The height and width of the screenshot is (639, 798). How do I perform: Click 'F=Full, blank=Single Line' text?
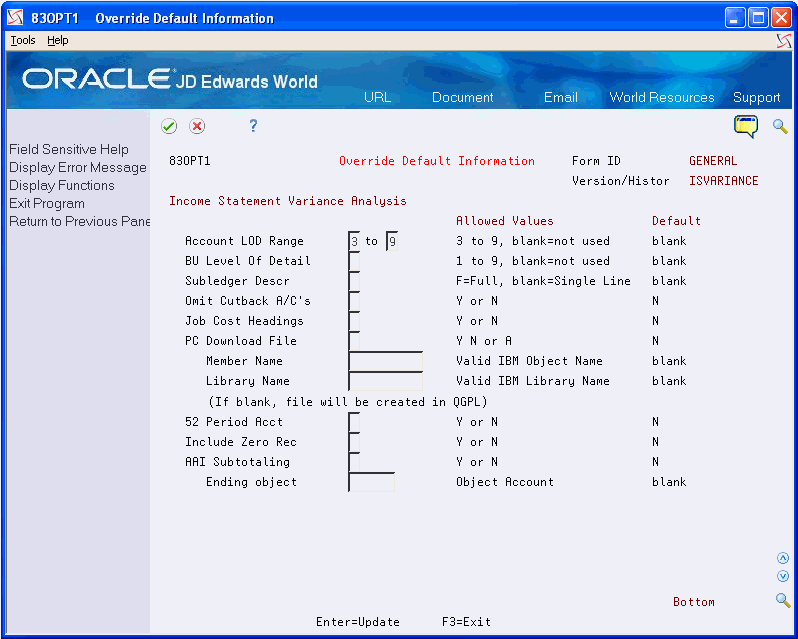click(x=543, y=281)
